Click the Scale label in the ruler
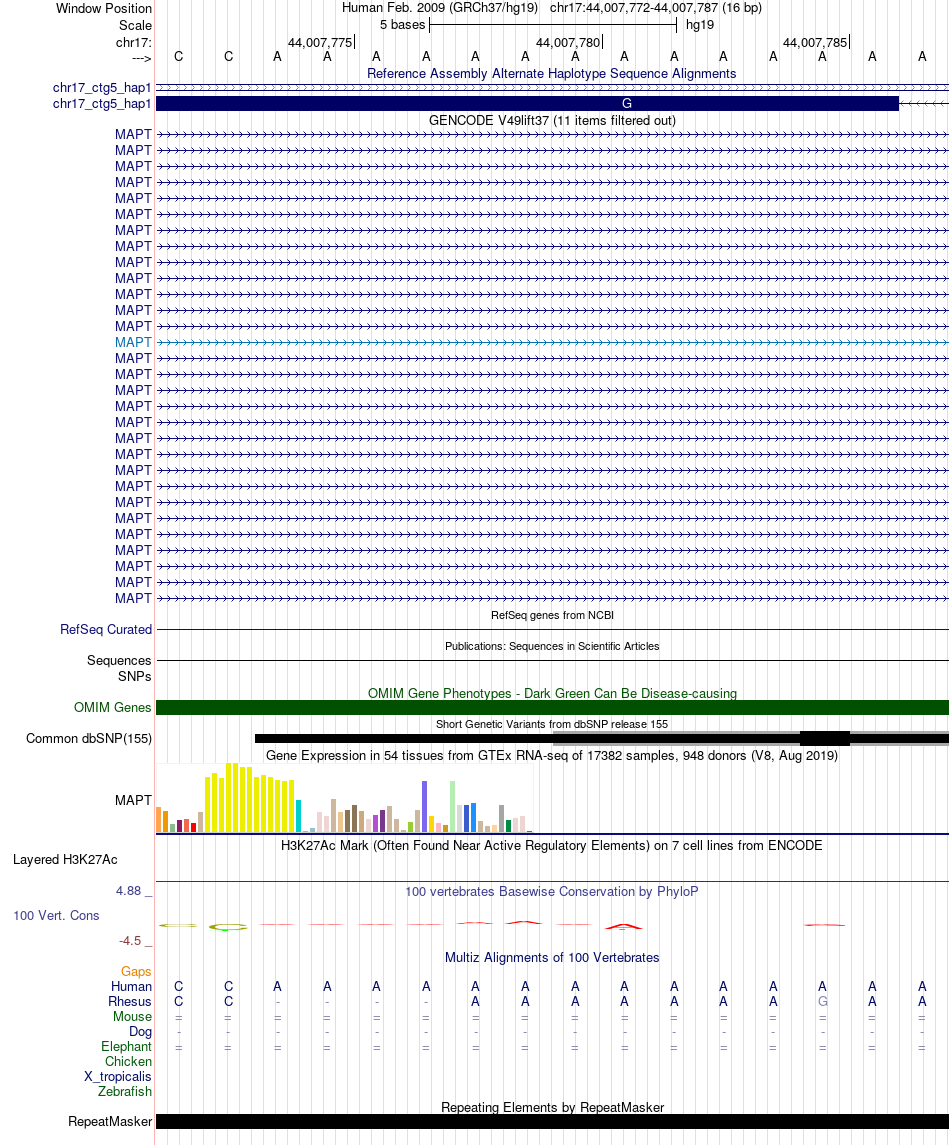The image size is (950, 1145). point(136,26)
